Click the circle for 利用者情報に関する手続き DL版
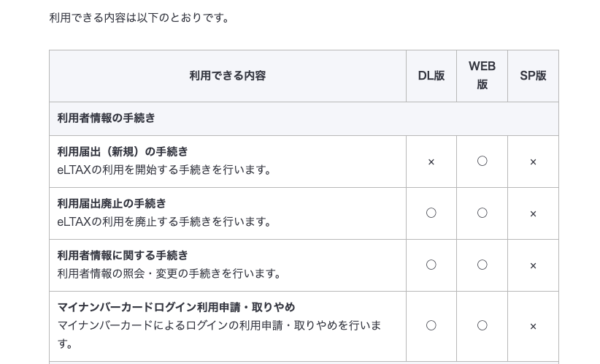The height and width of the screenshot is (364, 600). click(431, 265)
